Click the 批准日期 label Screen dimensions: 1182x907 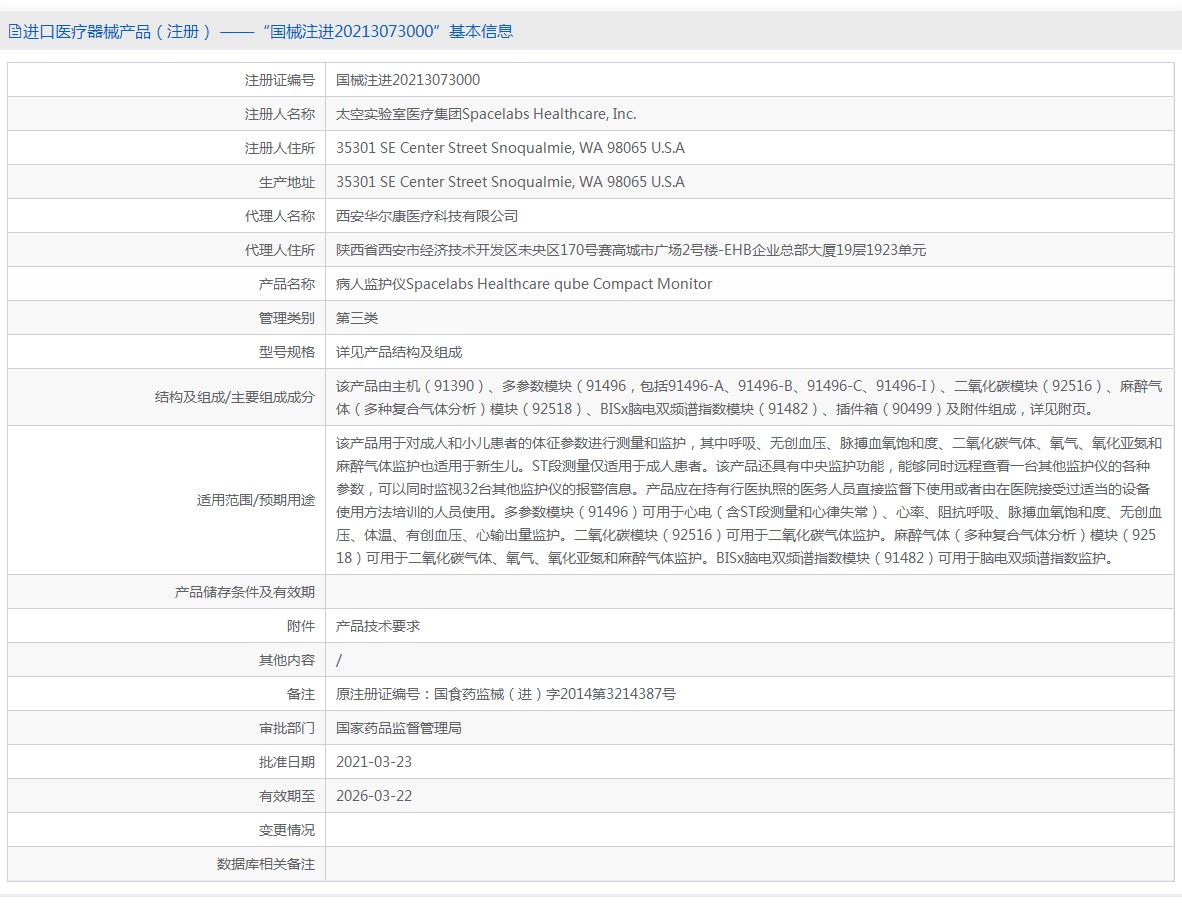tap(286, 761)
